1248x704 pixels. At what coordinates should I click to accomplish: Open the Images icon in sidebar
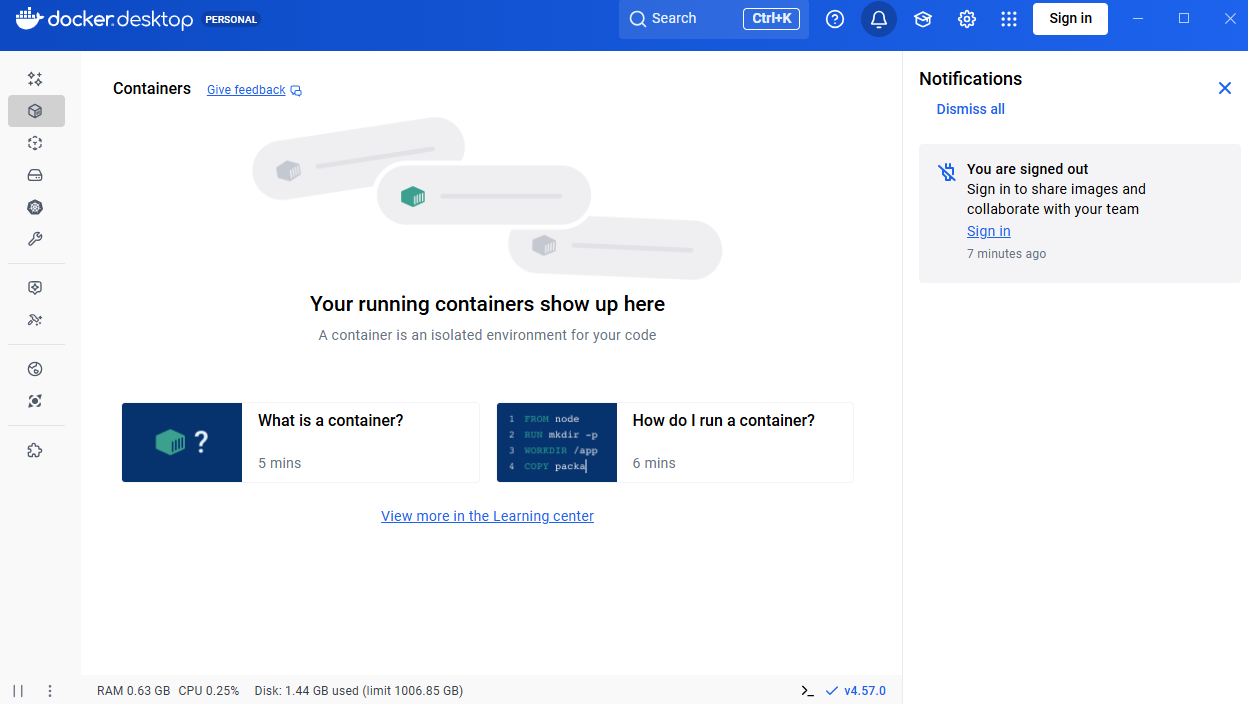pos(35,143)
